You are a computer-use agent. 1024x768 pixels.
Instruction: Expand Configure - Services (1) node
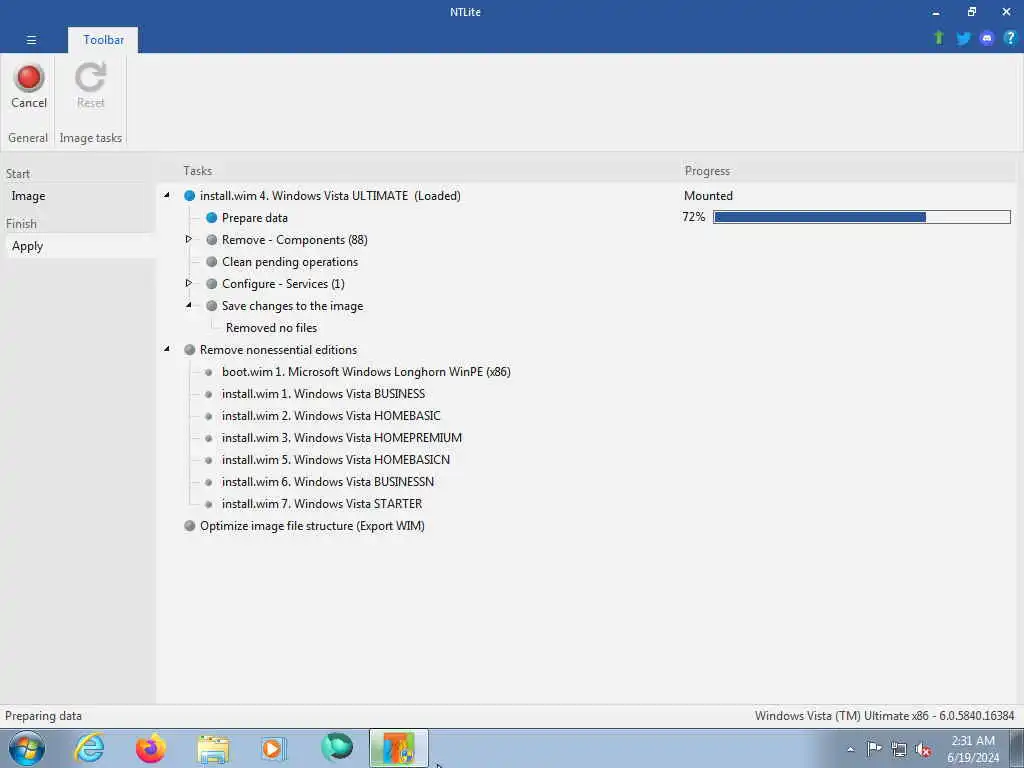pos(189,283)
